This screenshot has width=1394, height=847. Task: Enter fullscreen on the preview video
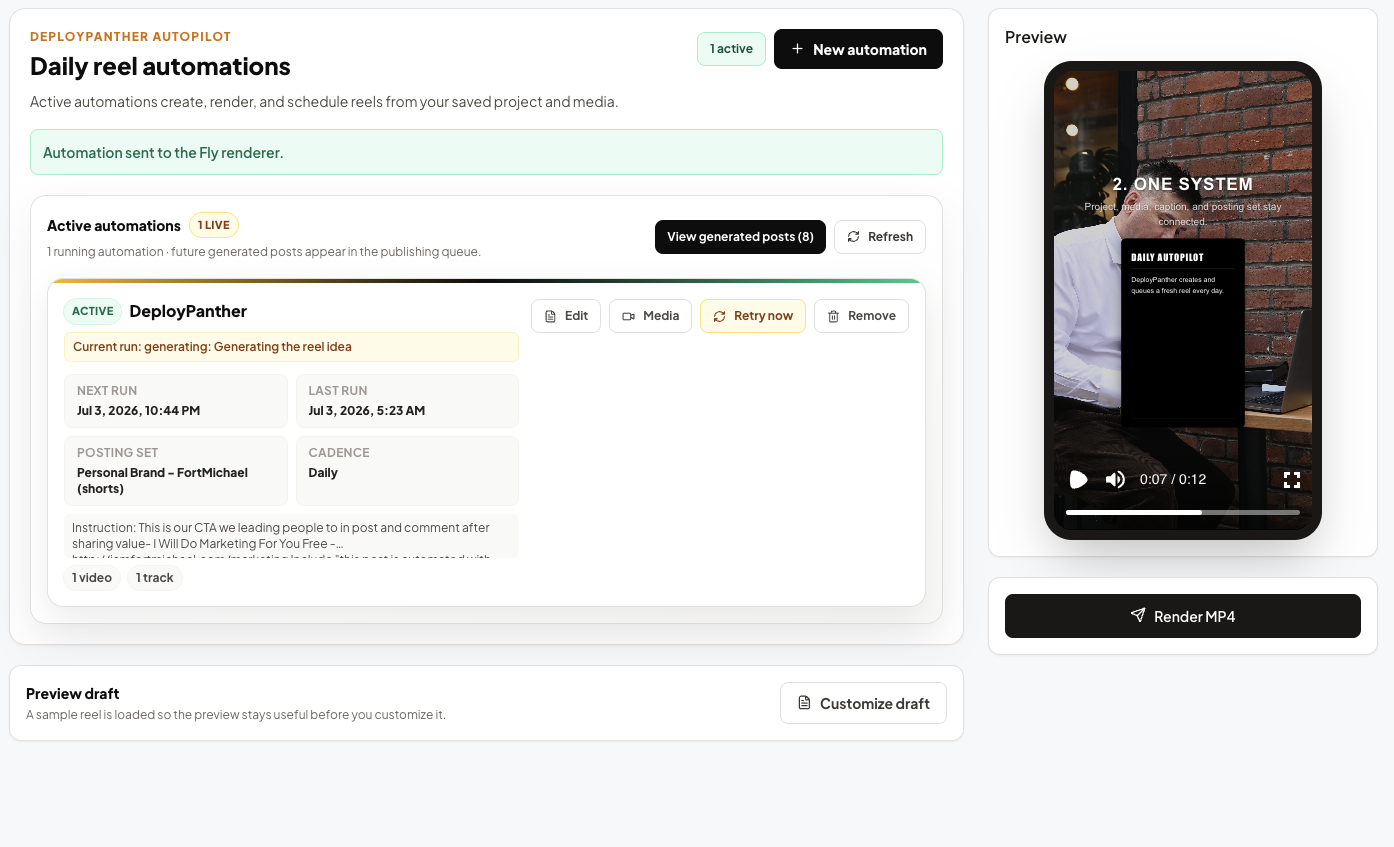pyautogui.click(x=1292, y=480)
